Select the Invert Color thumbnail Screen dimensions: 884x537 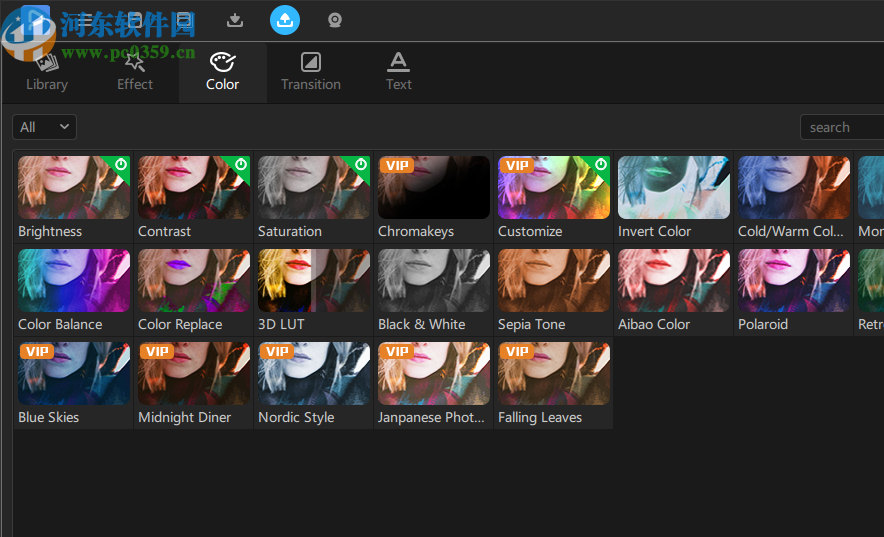[x=674, y=187]
